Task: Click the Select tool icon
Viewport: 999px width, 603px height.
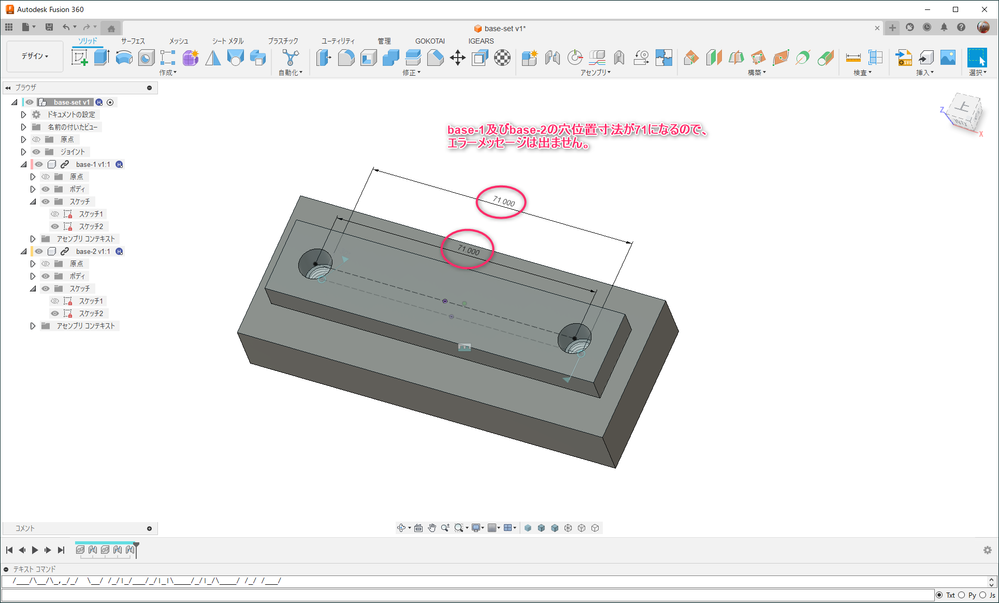Action: point(976,58)
